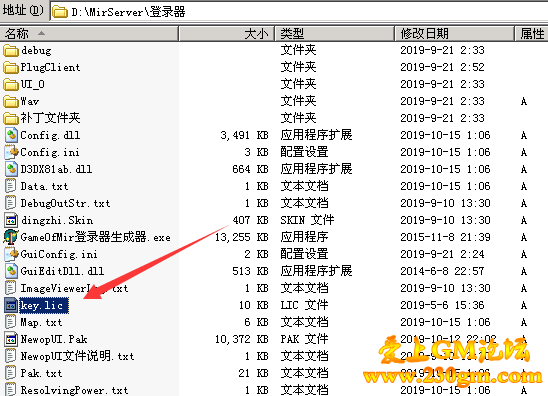Select the file name ResolvingPower.txt
This screenshot has height=396, width=548.
point(74,390)
